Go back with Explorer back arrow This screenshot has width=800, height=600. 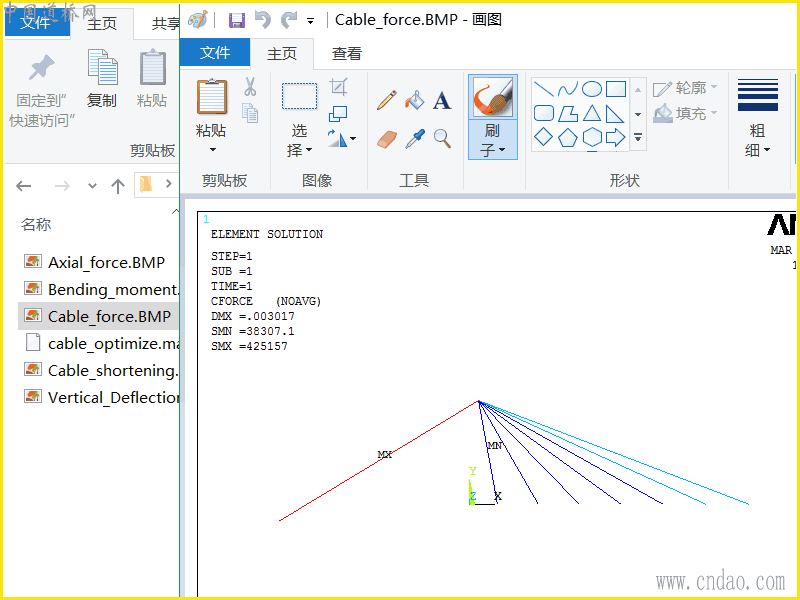click(x=23, y=186)
